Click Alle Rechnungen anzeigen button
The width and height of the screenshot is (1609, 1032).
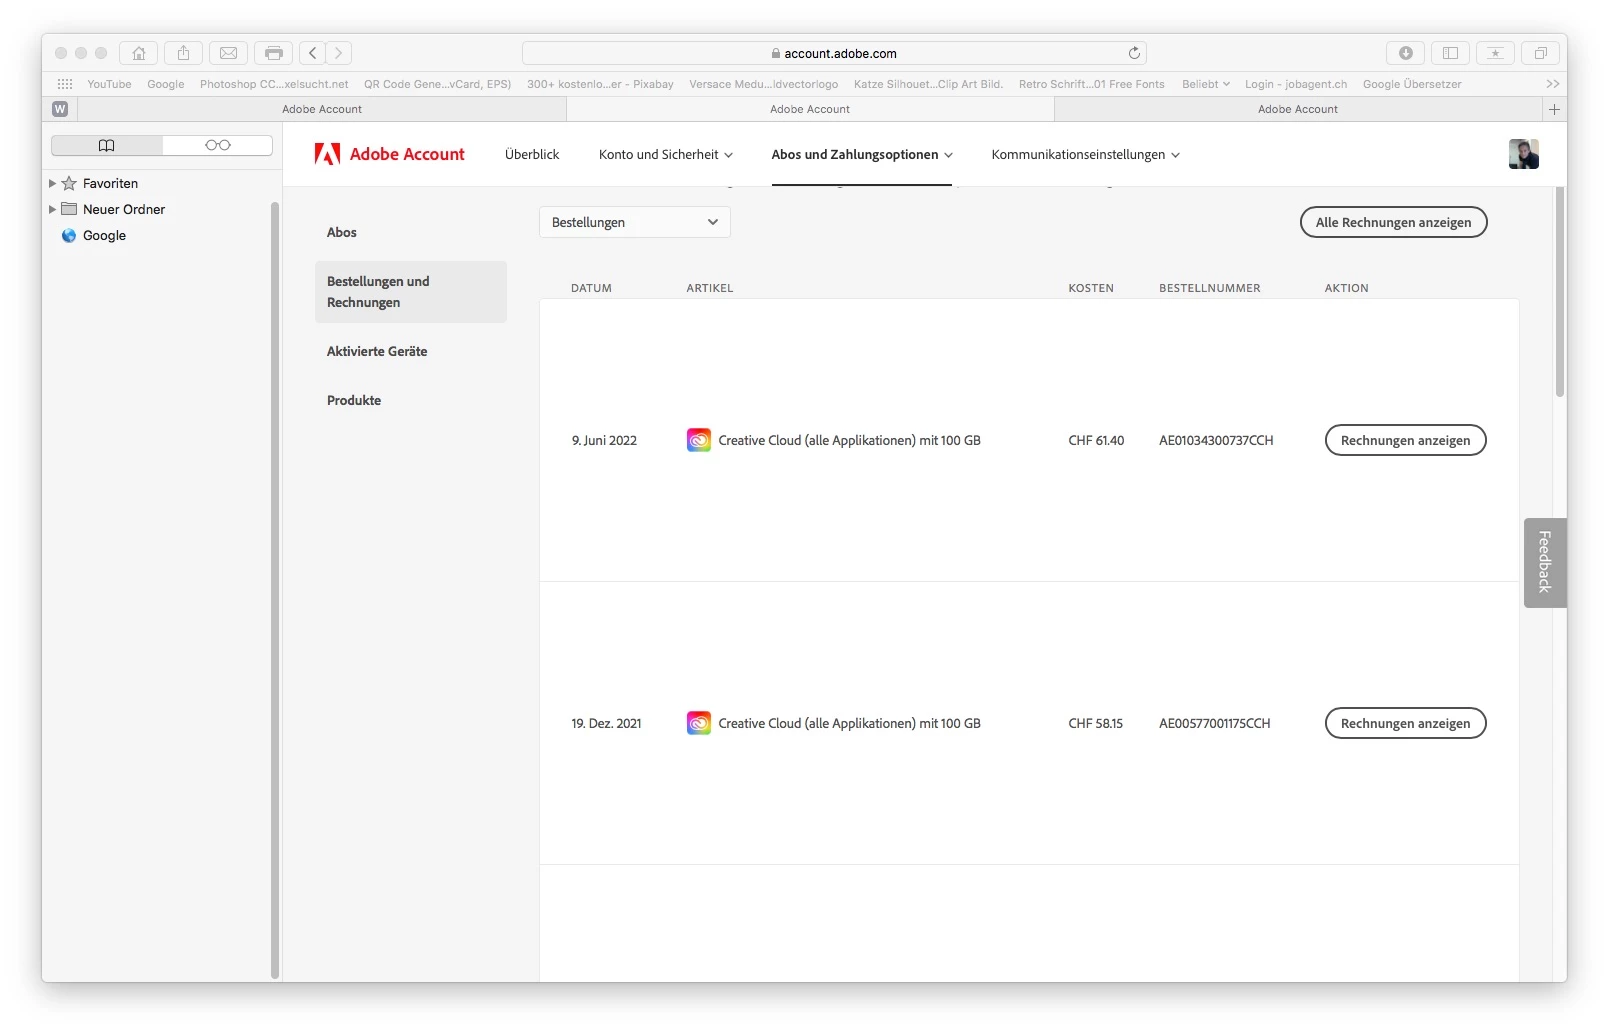click(x=1393, y=222)
